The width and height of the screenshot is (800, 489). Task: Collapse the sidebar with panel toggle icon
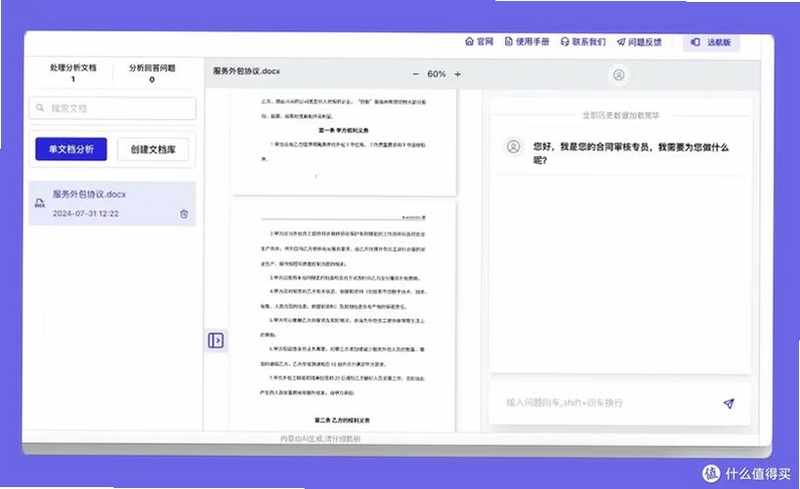[216, 340]
